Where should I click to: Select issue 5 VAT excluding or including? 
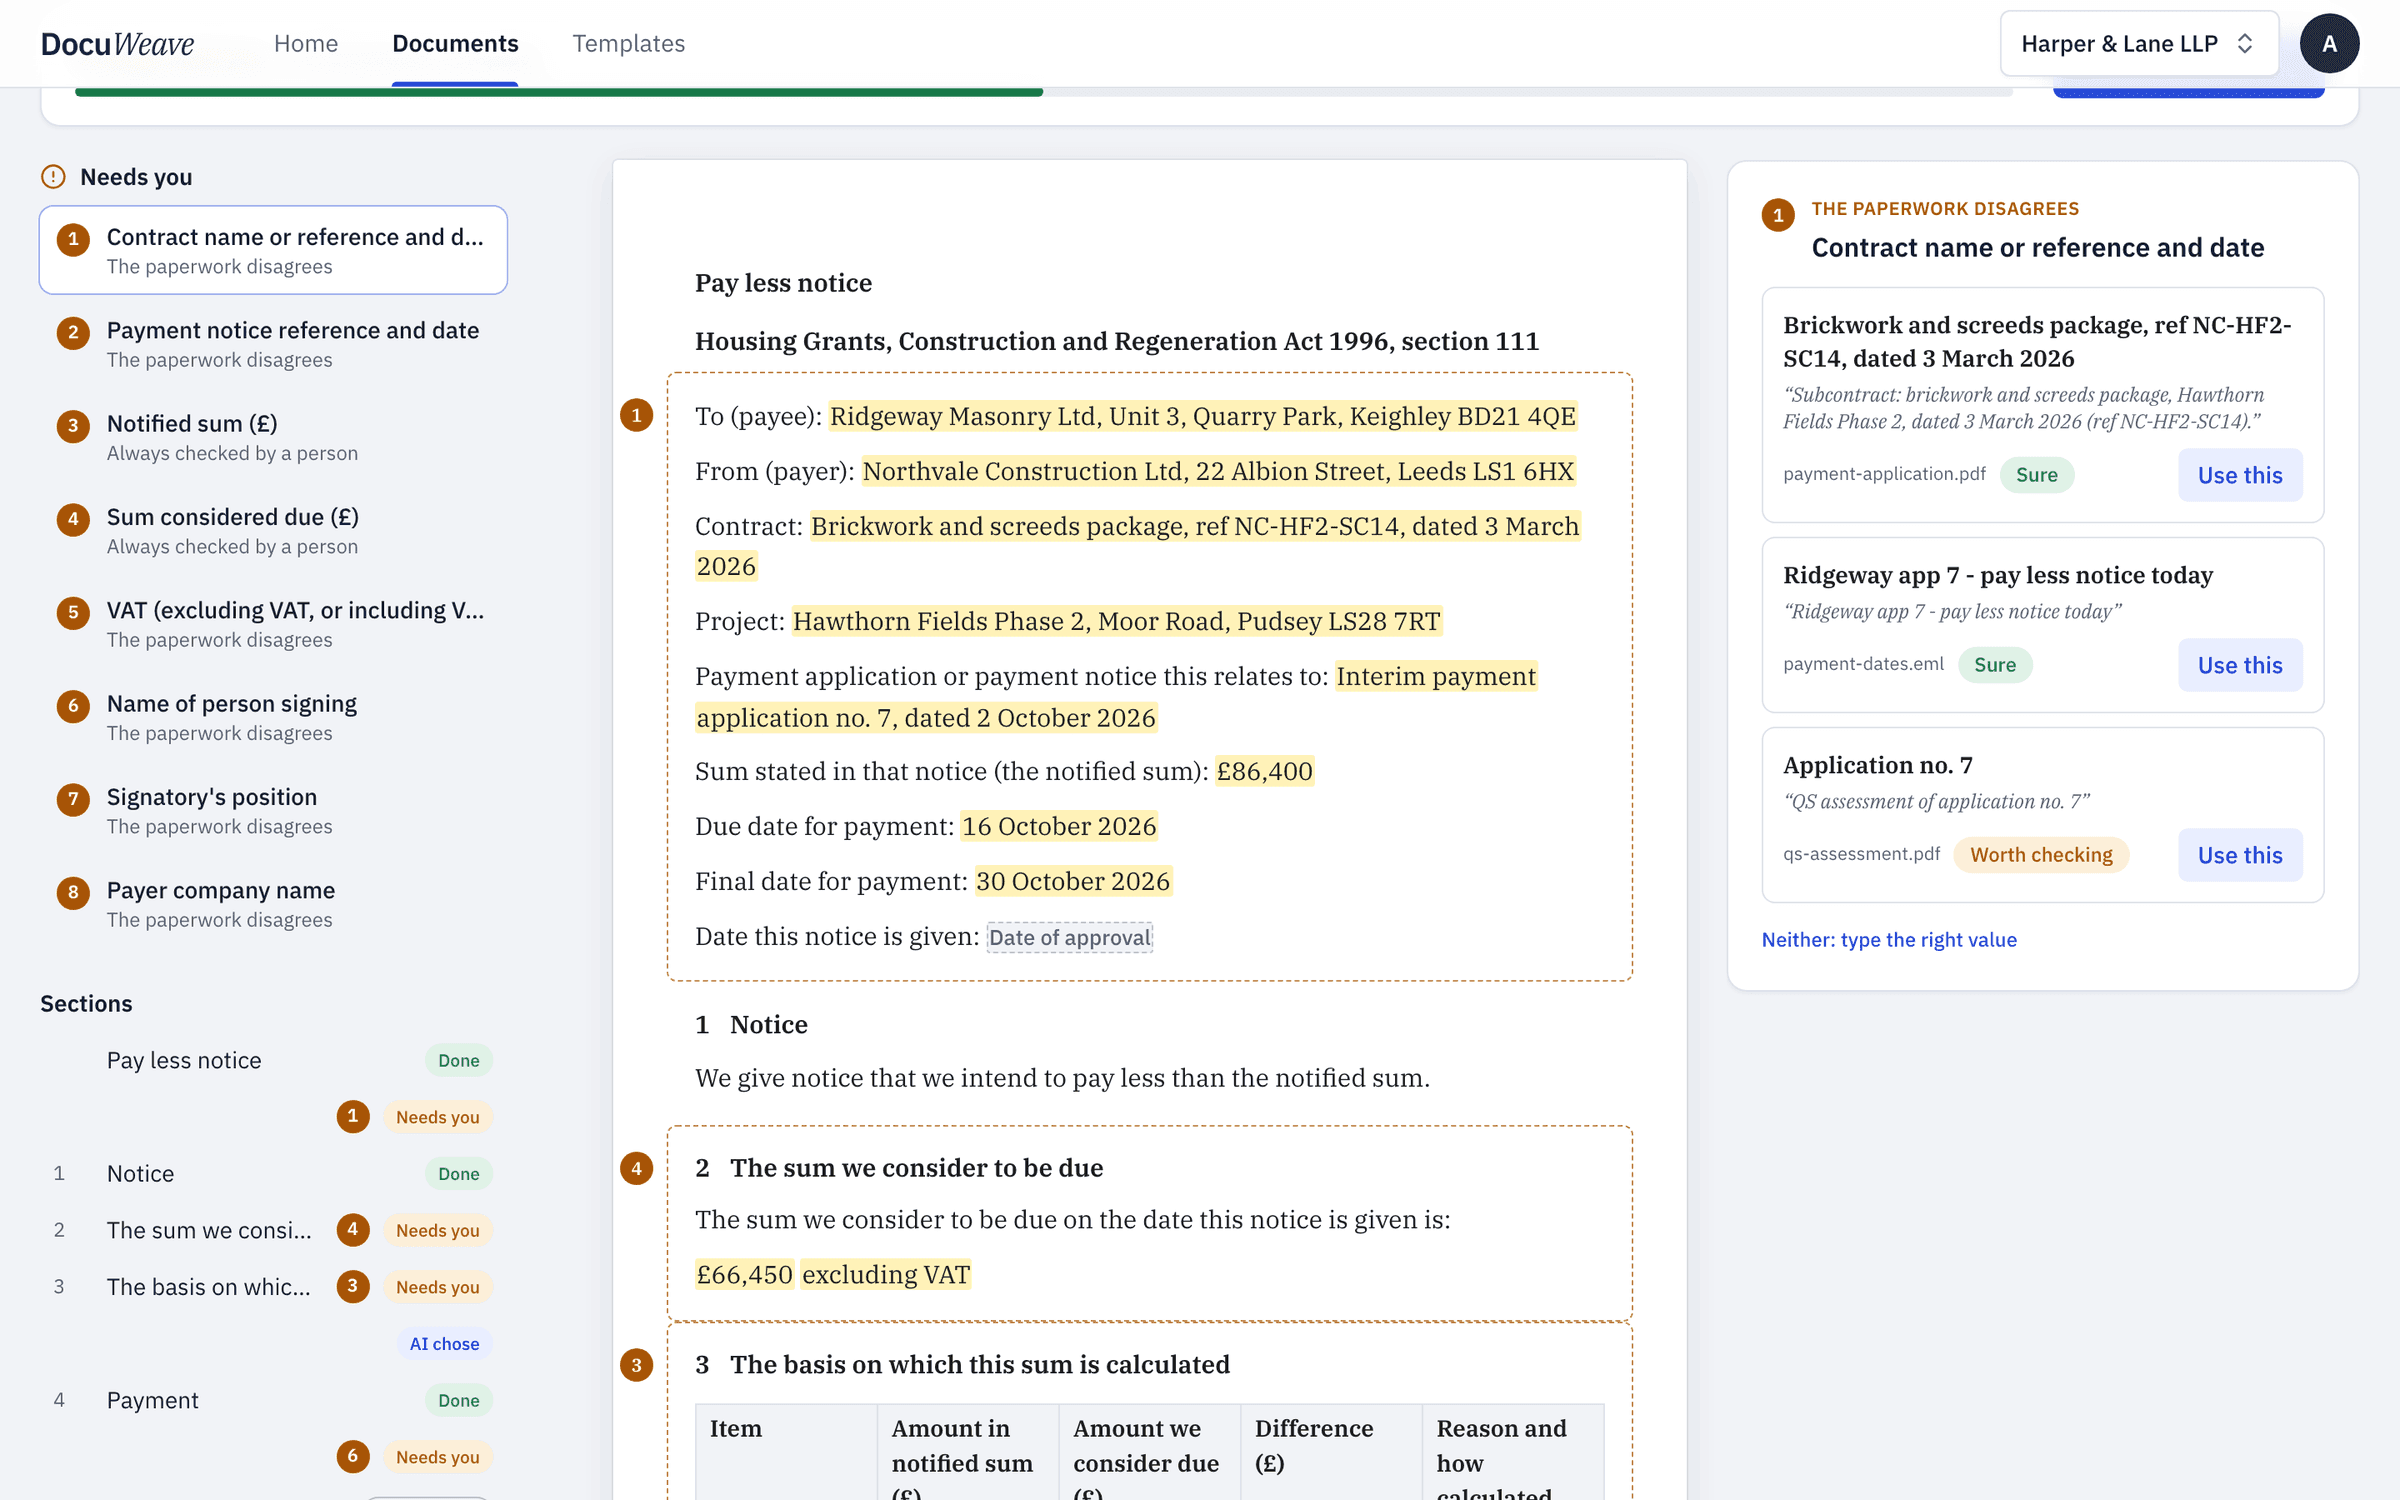(273, 623)
